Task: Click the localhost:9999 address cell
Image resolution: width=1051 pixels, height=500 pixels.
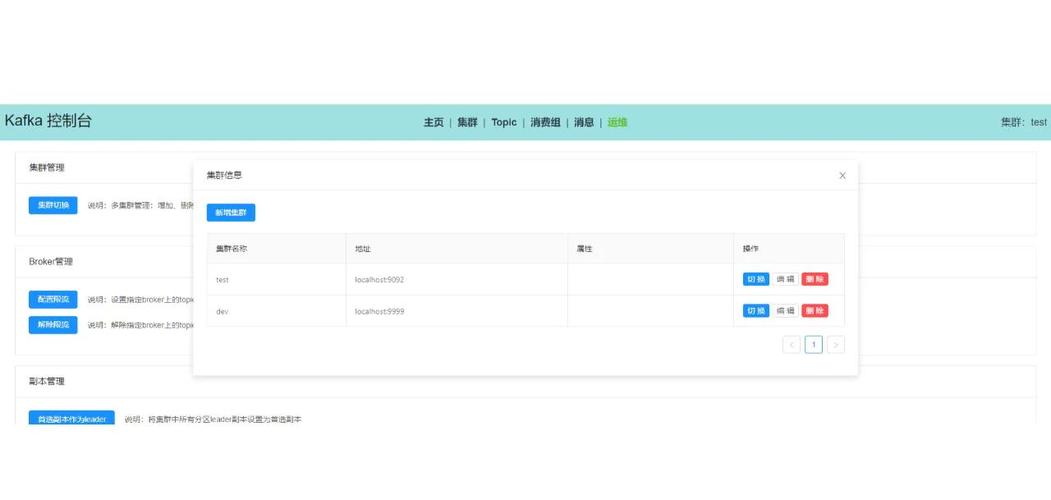Action: (456, 311)
